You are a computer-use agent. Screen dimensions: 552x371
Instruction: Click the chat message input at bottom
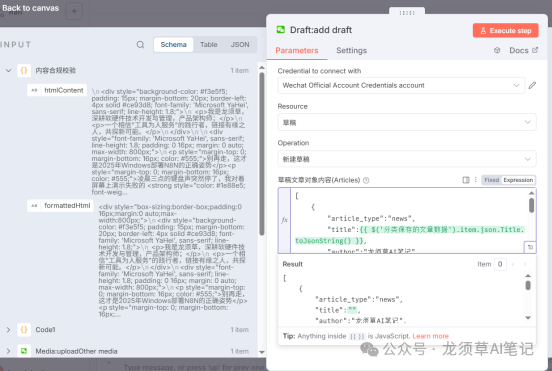(193, 367)
